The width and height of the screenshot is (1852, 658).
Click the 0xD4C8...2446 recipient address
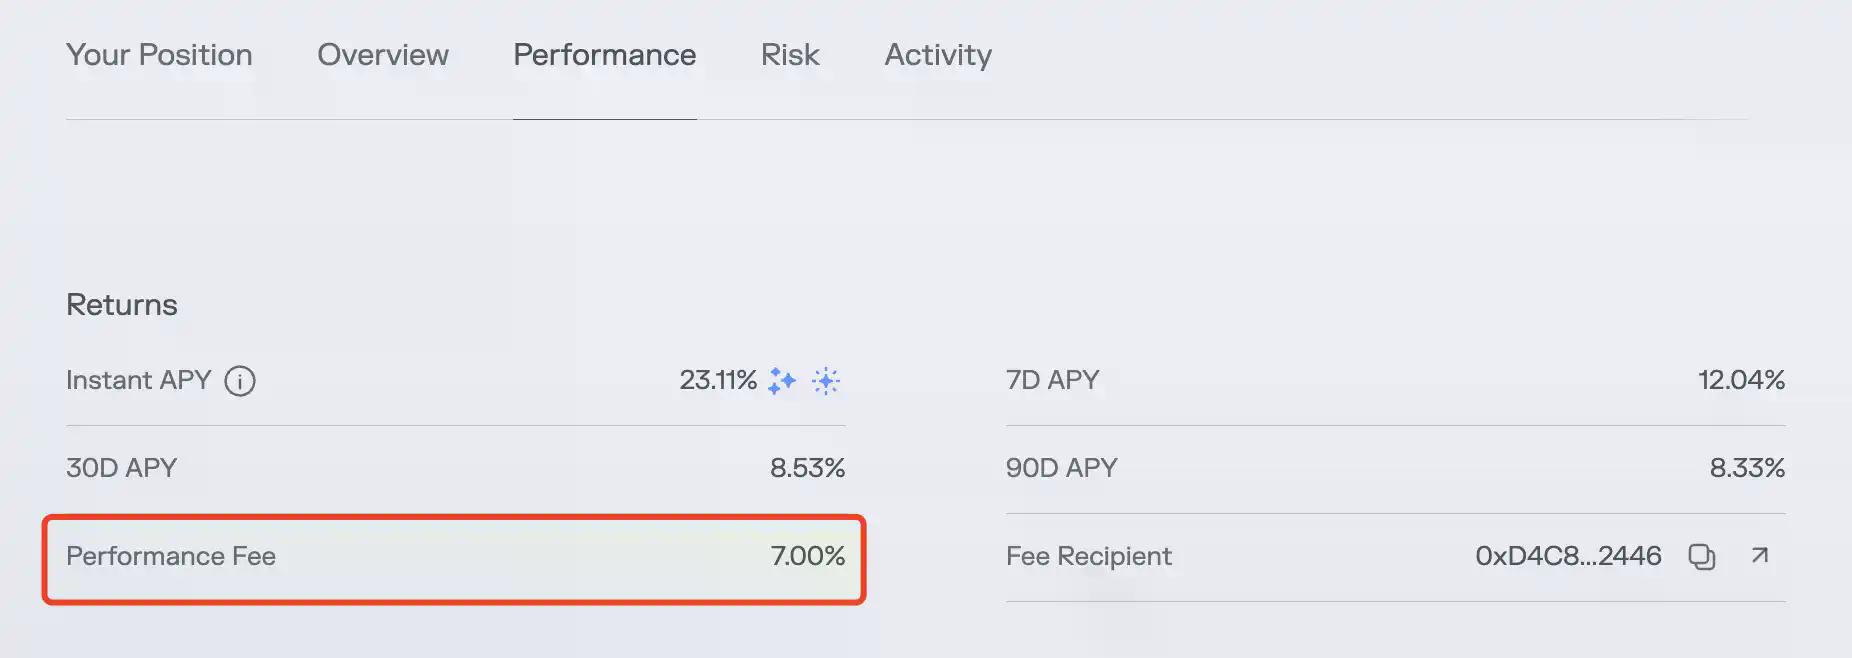tap(1568, 556)
